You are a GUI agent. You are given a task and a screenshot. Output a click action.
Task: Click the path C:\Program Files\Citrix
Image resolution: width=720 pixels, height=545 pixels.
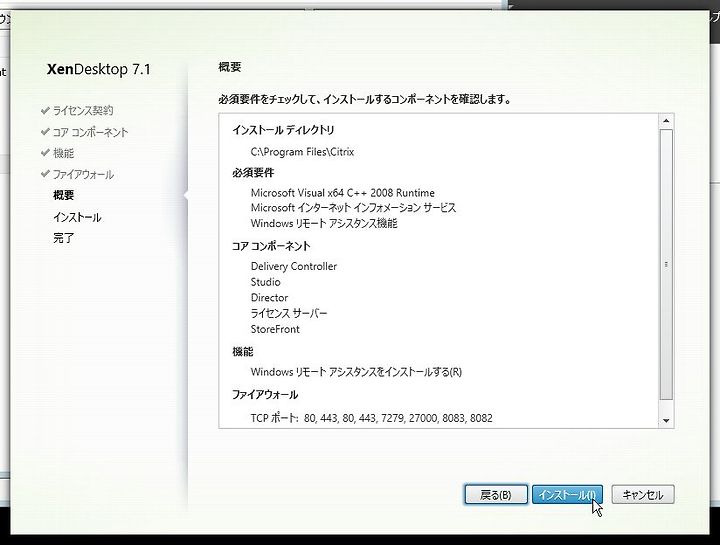302,152
